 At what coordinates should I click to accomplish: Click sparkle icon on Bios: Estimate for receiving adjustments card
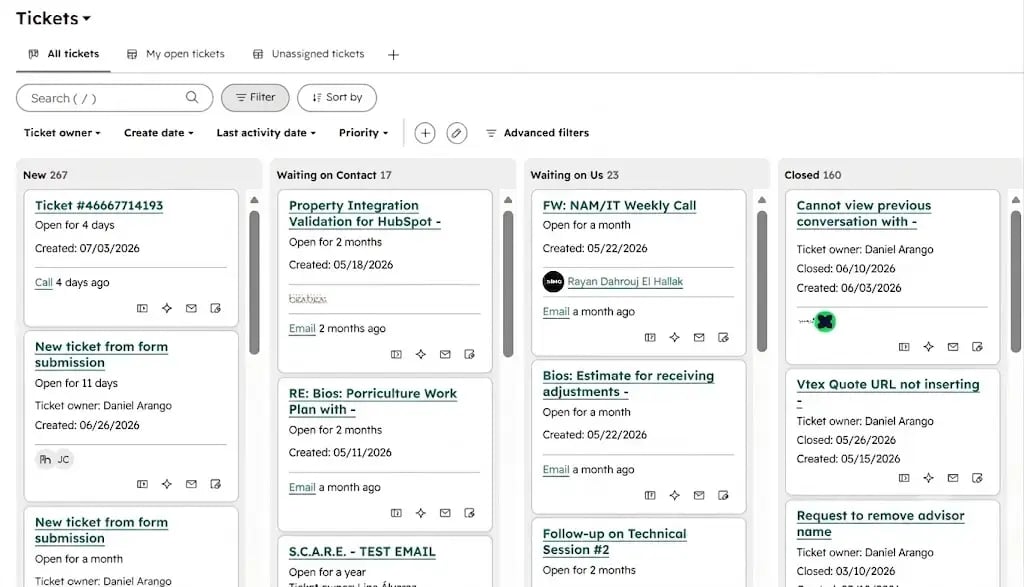click(x=675, y=496)
